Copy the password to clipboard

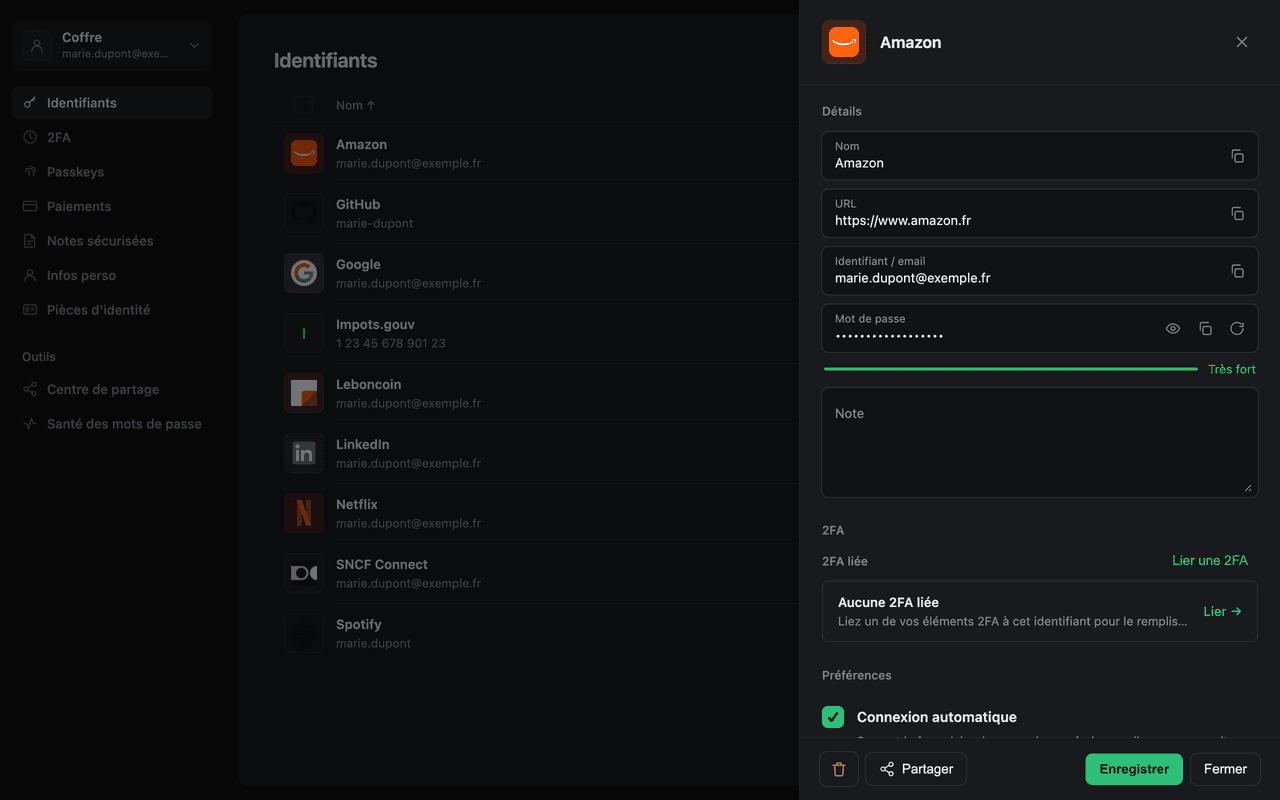point(1205,329)
